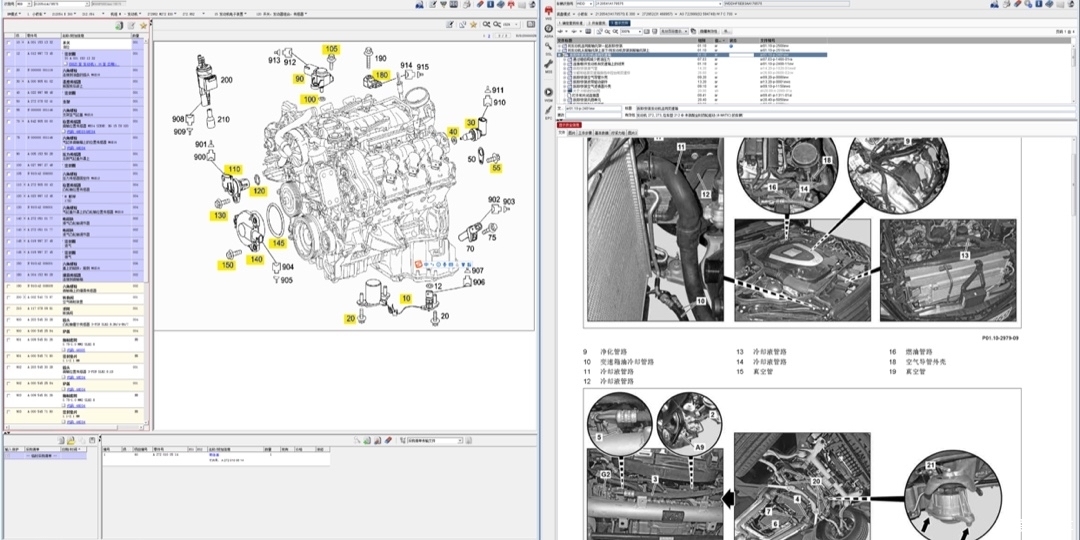Click callout 180 in the engine diagram
Viewport: 1080px width, 540px height.
tap(381, 74)
